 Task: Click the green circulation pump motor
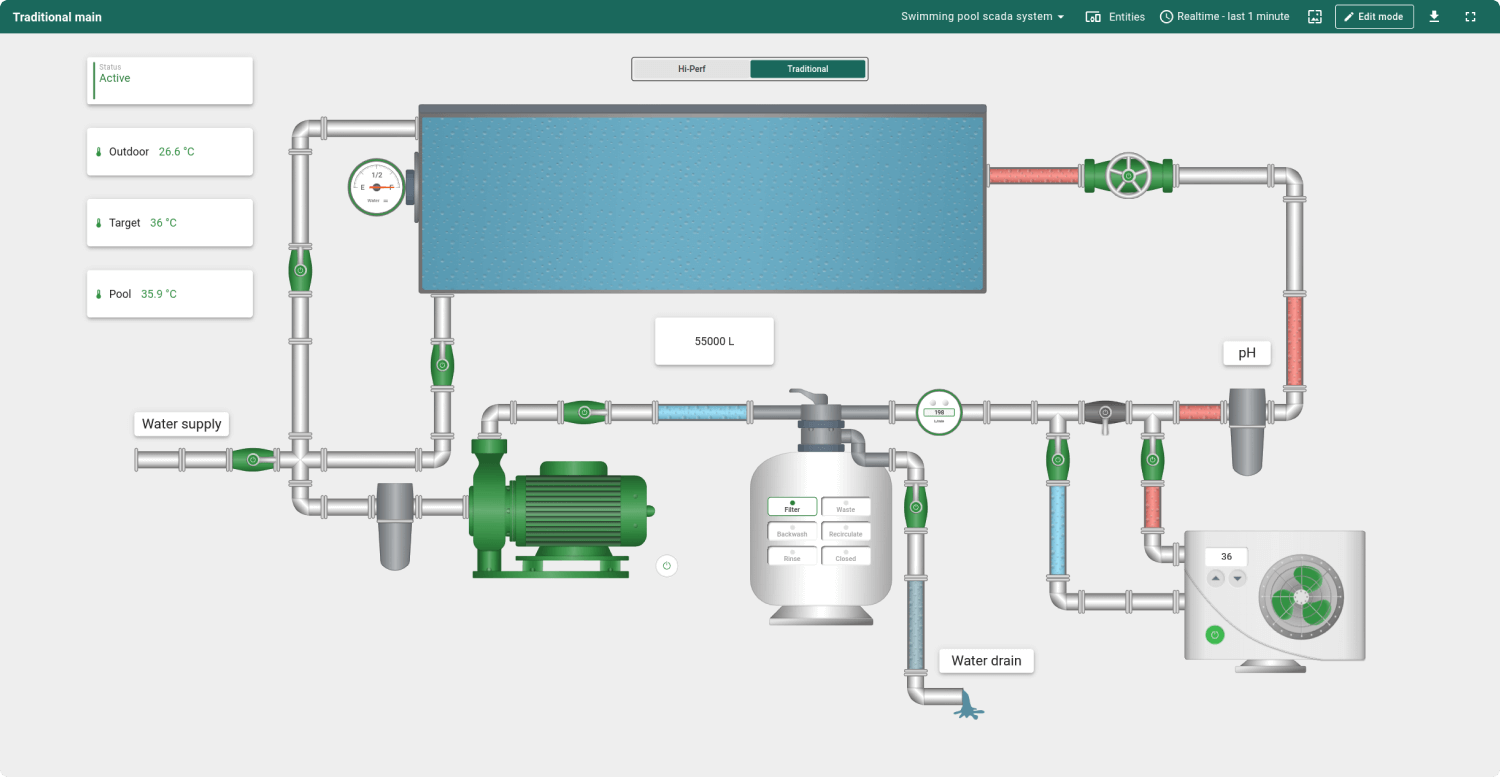[x=565, y=519]
